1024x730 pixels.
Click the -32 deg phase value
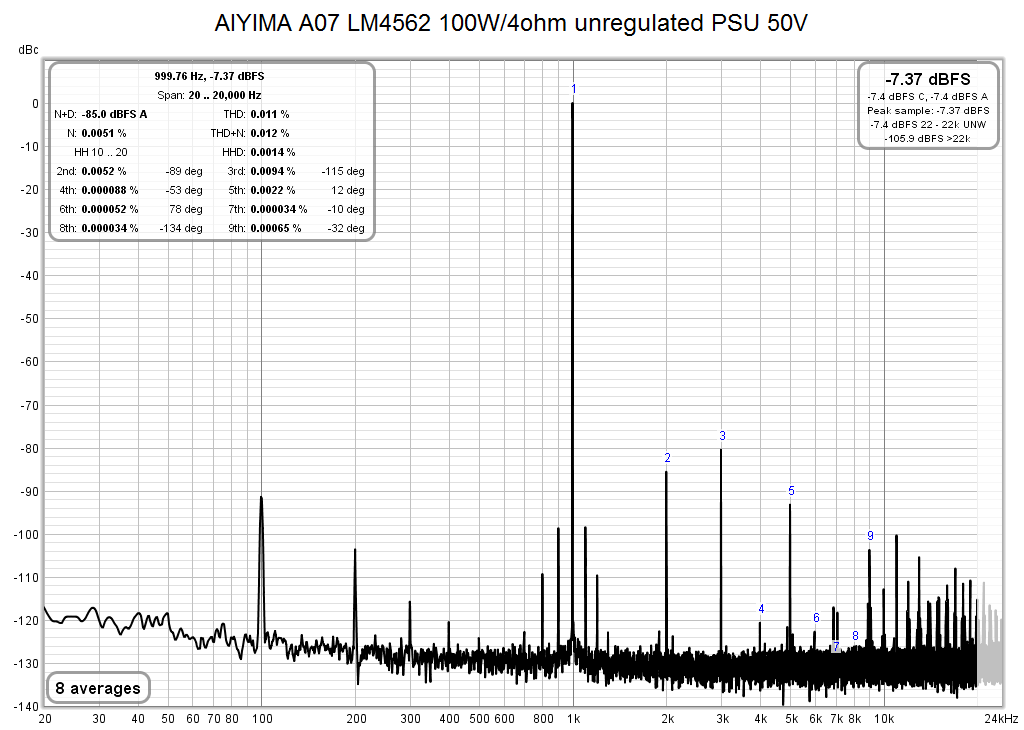pyautogui.click(x=346, y=228)
